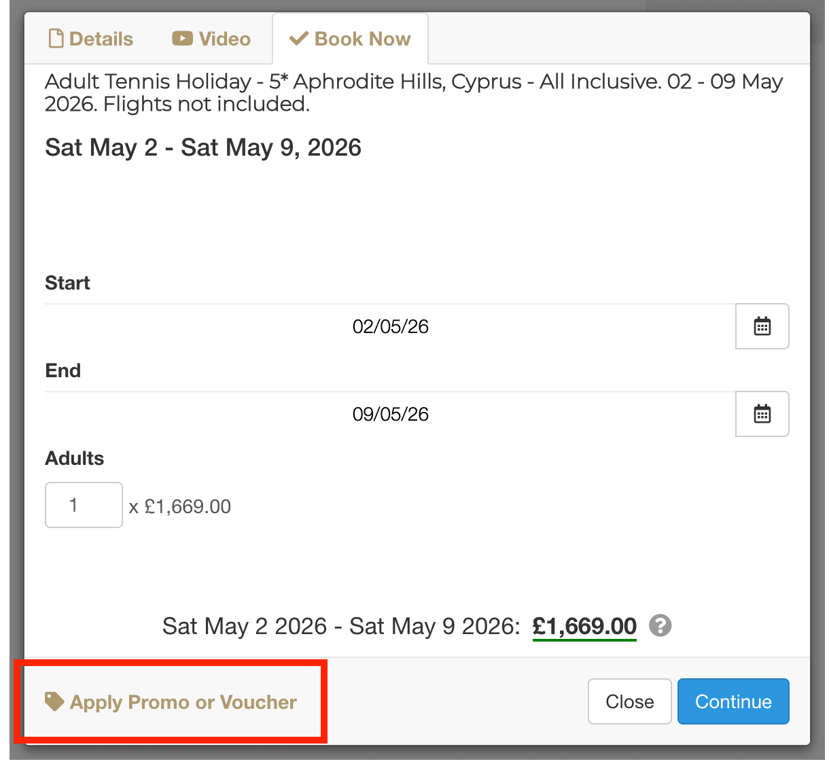Select the Book Now tab
This screenshot has width=829, height=768.
(x=350, y=39)
